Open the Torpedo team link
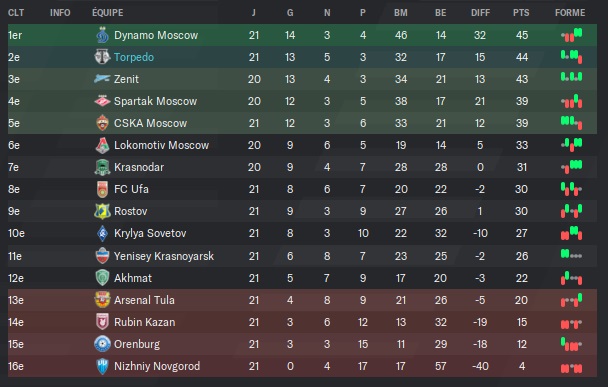The image size is (608, 387). 134,57
